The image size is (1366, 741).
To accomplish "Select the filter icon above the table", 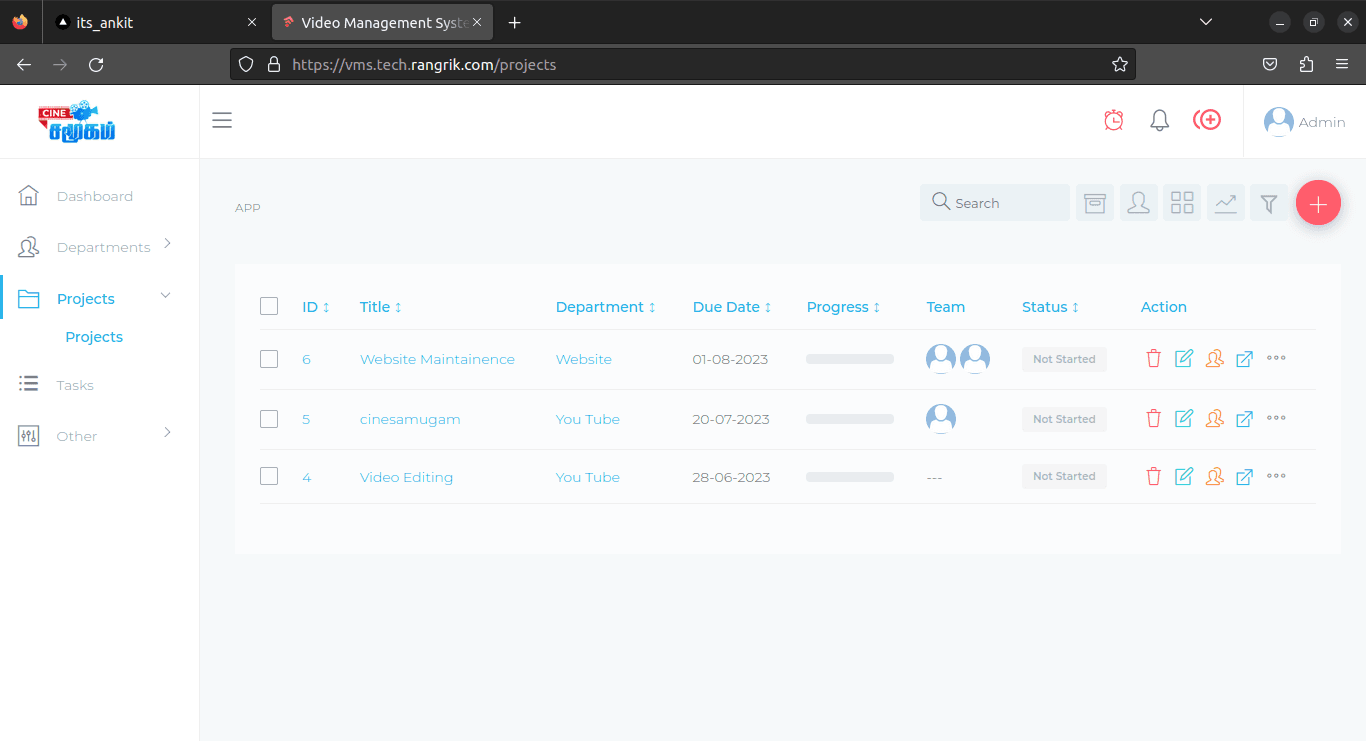I will [1269, 202].
